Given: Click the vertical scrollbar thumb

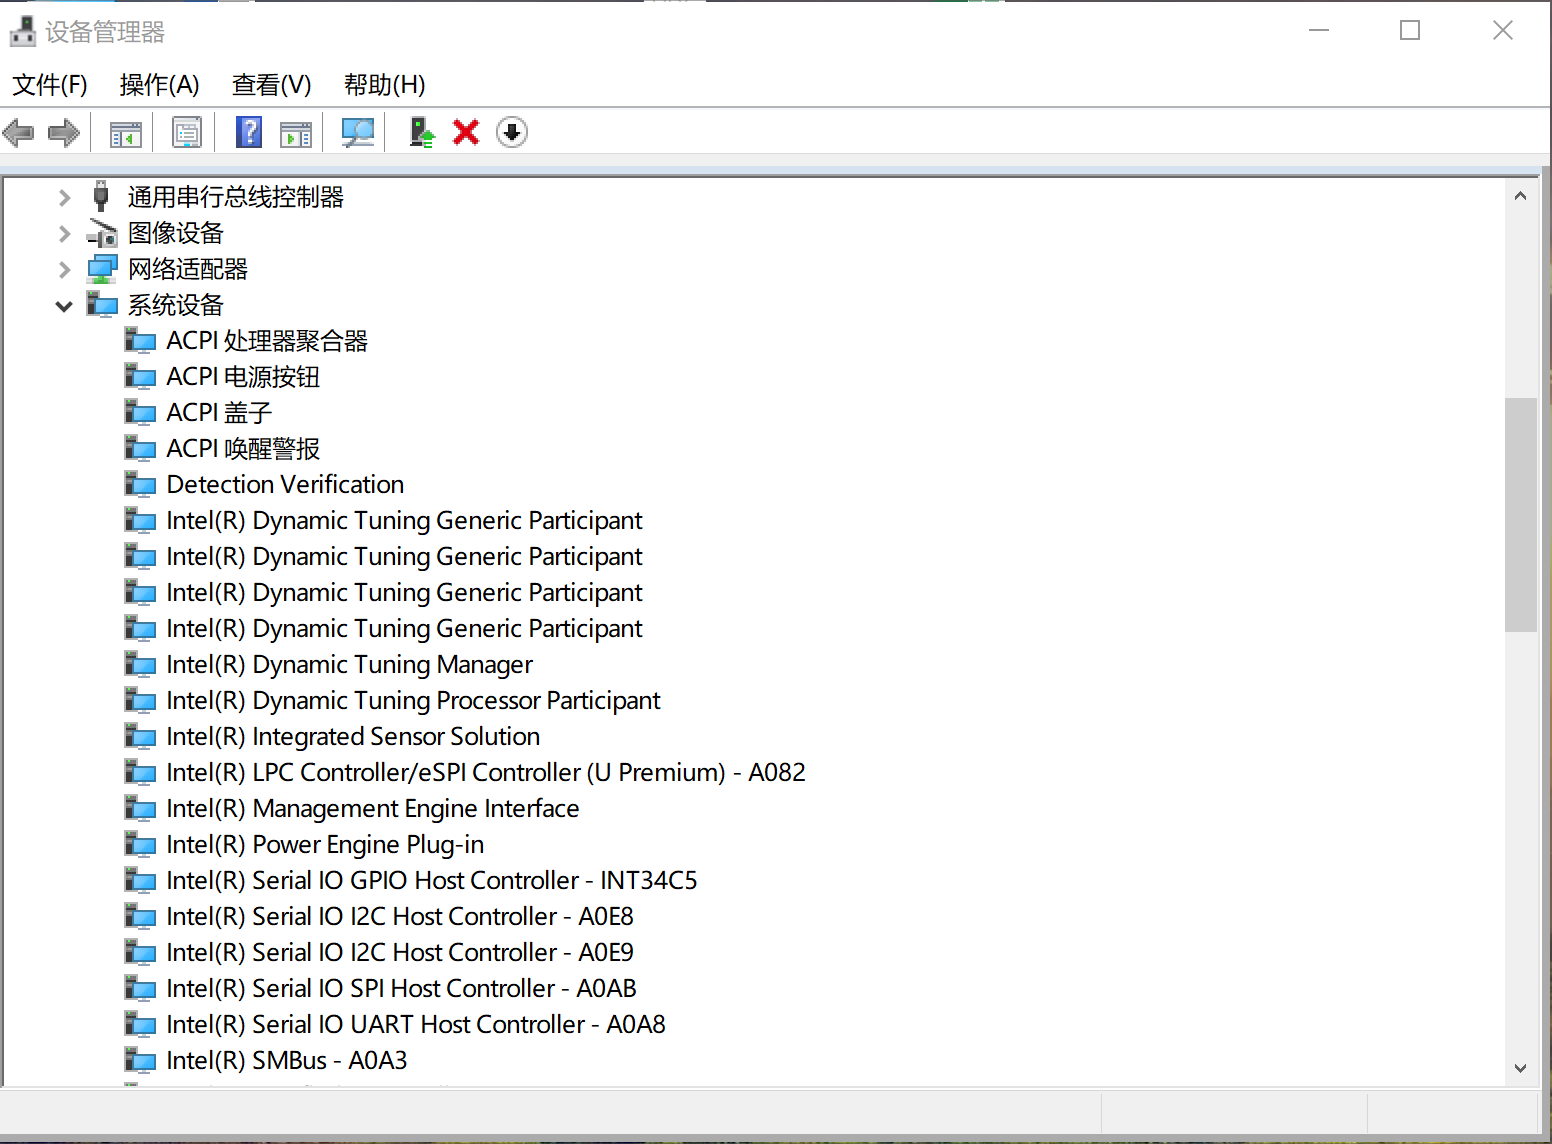Looking at the screenshot, I should [1520, 515].
